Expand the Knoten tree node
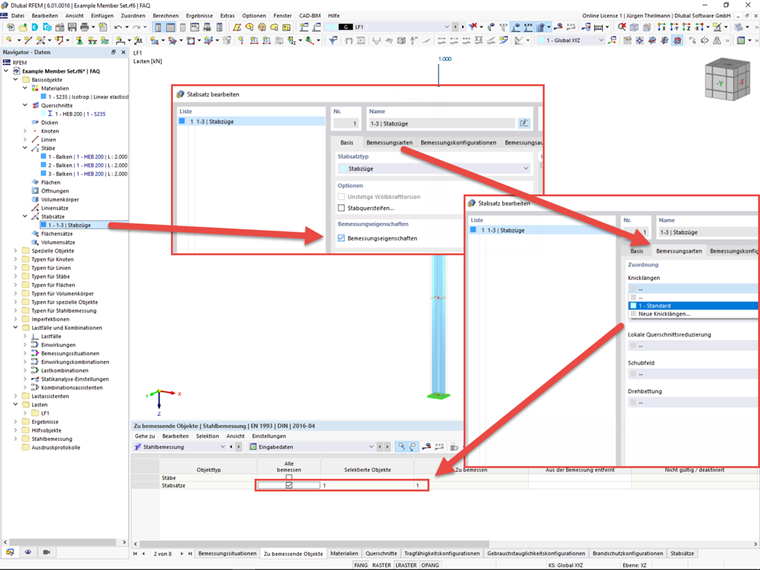Viewport: 760px width, 570px height. tap(25, 131)
